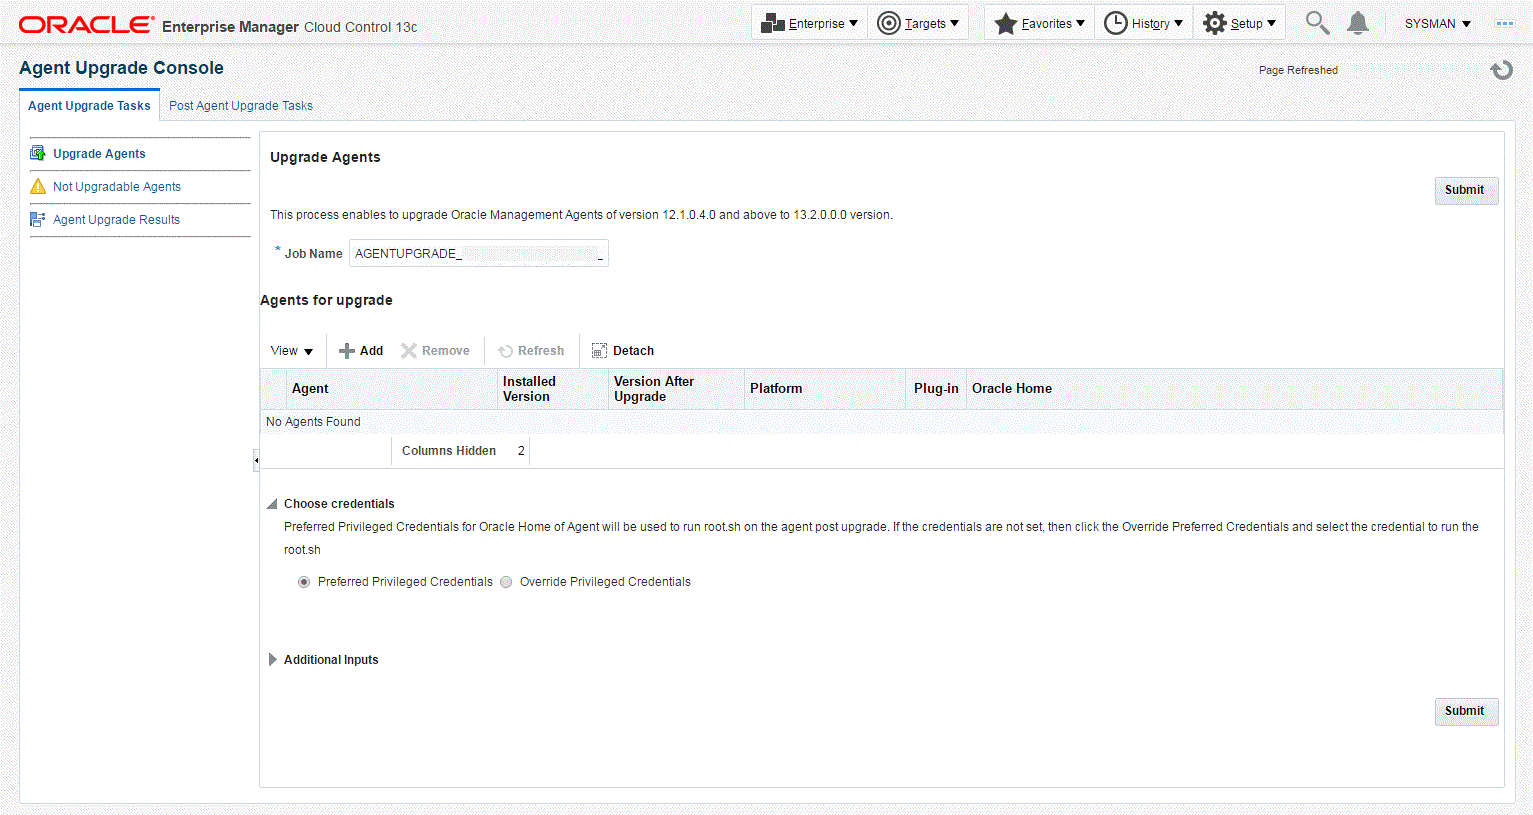Image resolution: width=1533 pixels, height=815 pixels.
Task: Click the bottom Submit button
Action: click(x=1466, y=711)
